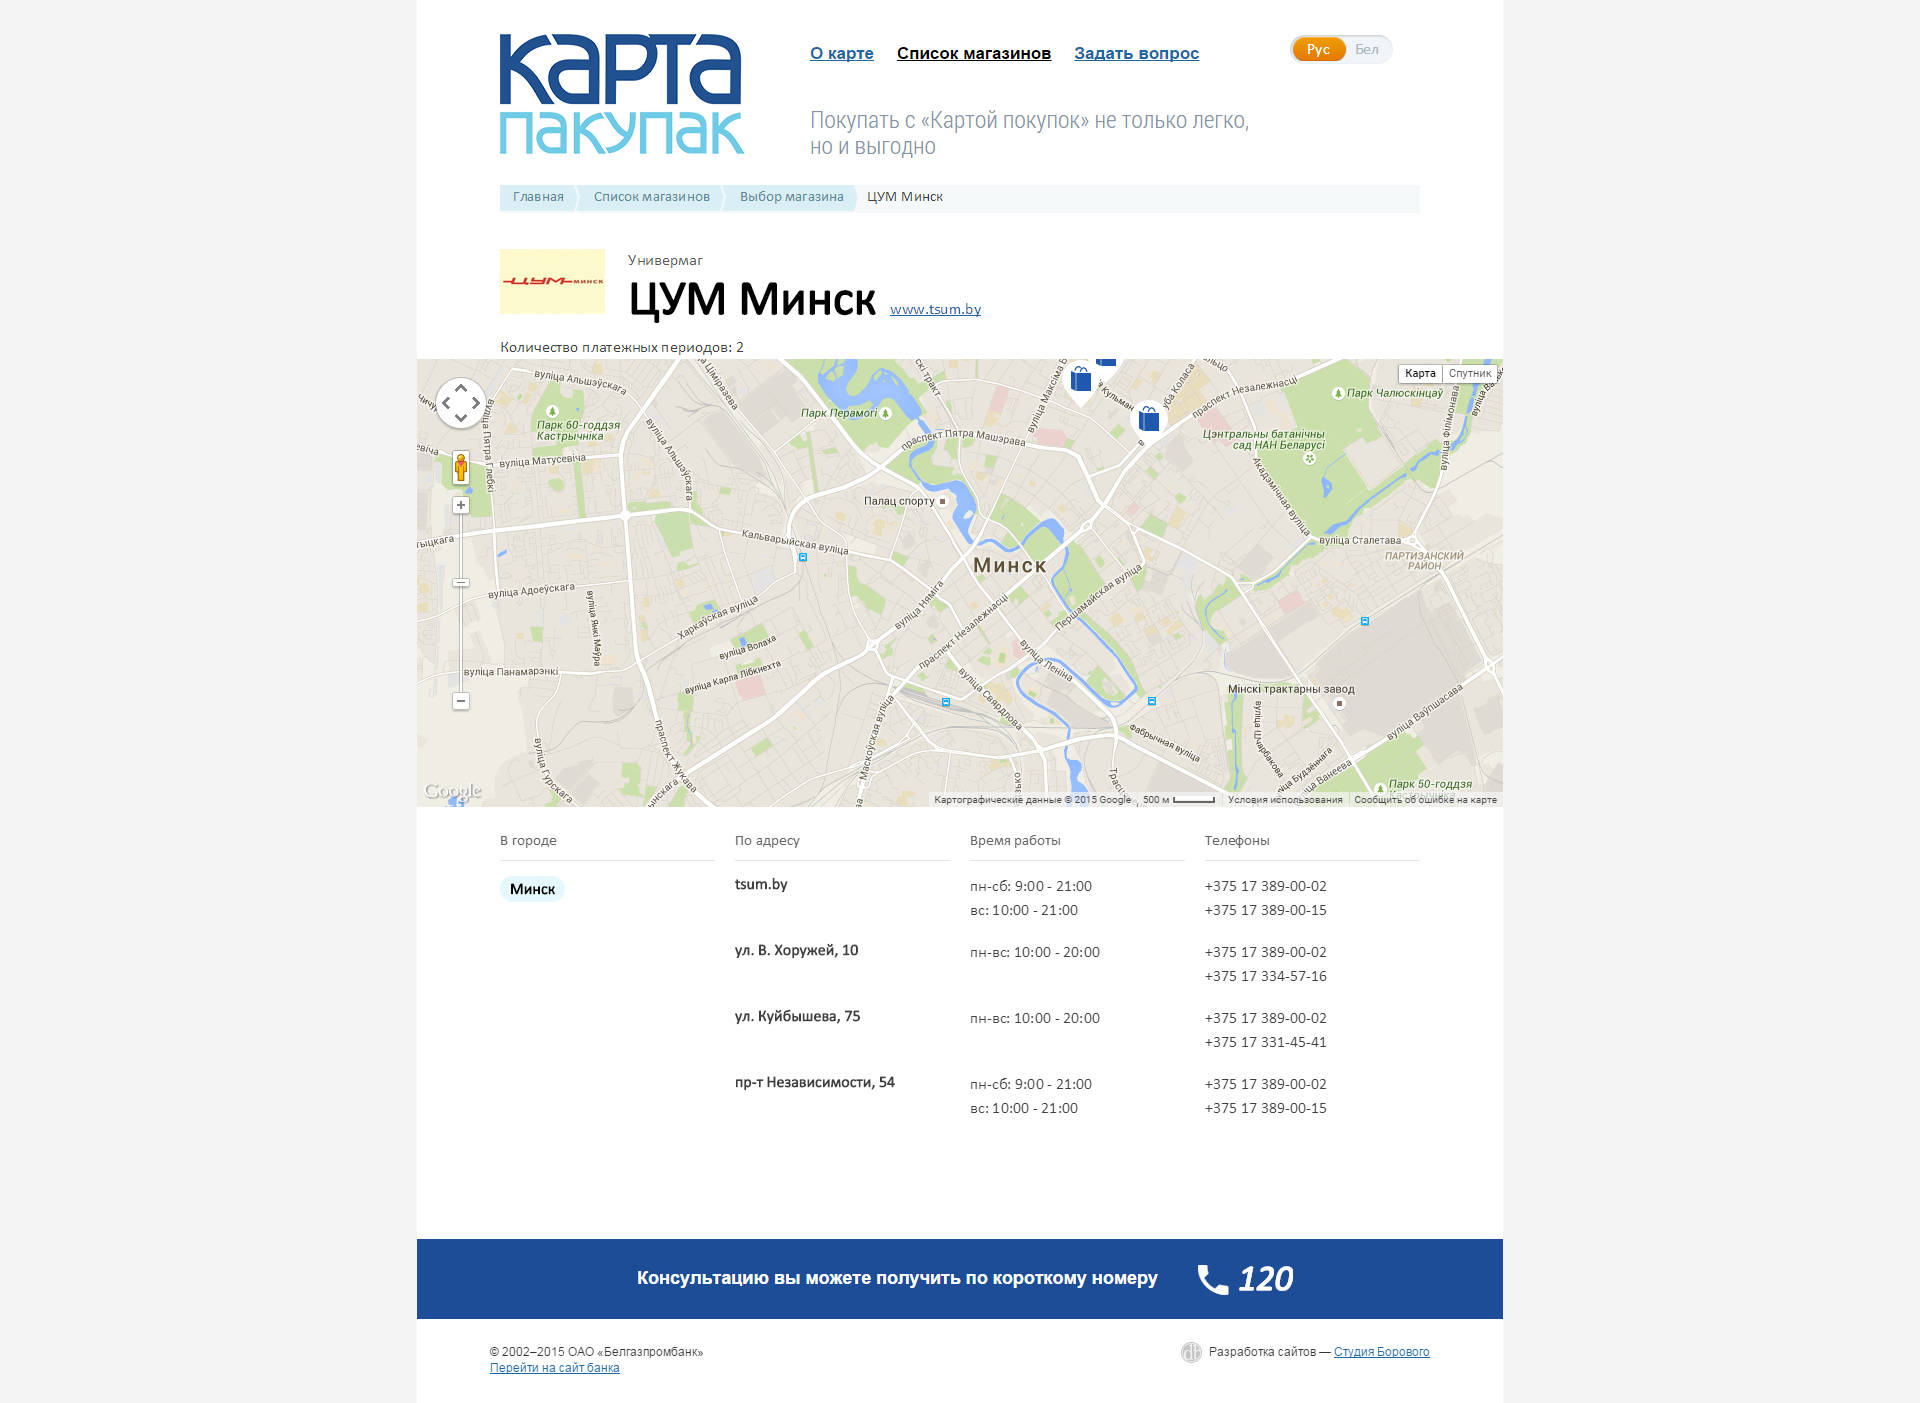Open the shopping bag marker on праспект Незалежнасці
1920x1403 pixels.
[x=1149, y=418]
